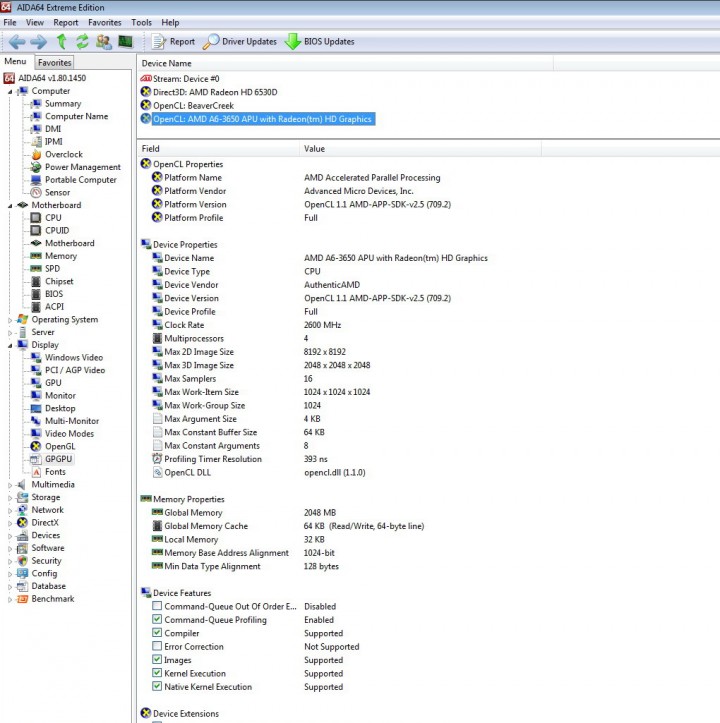Collapse the Computer tree node
Image resolution: width=720 pixels, height=723 pixels.
10,92
